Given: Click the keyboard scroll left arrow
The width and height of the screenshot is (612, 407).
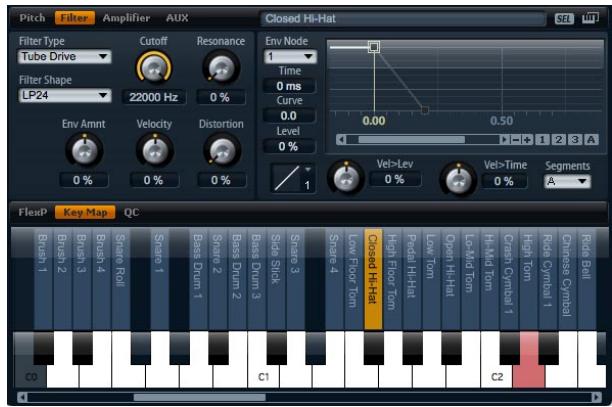Looking at the screenshot, I should (22, 398).
